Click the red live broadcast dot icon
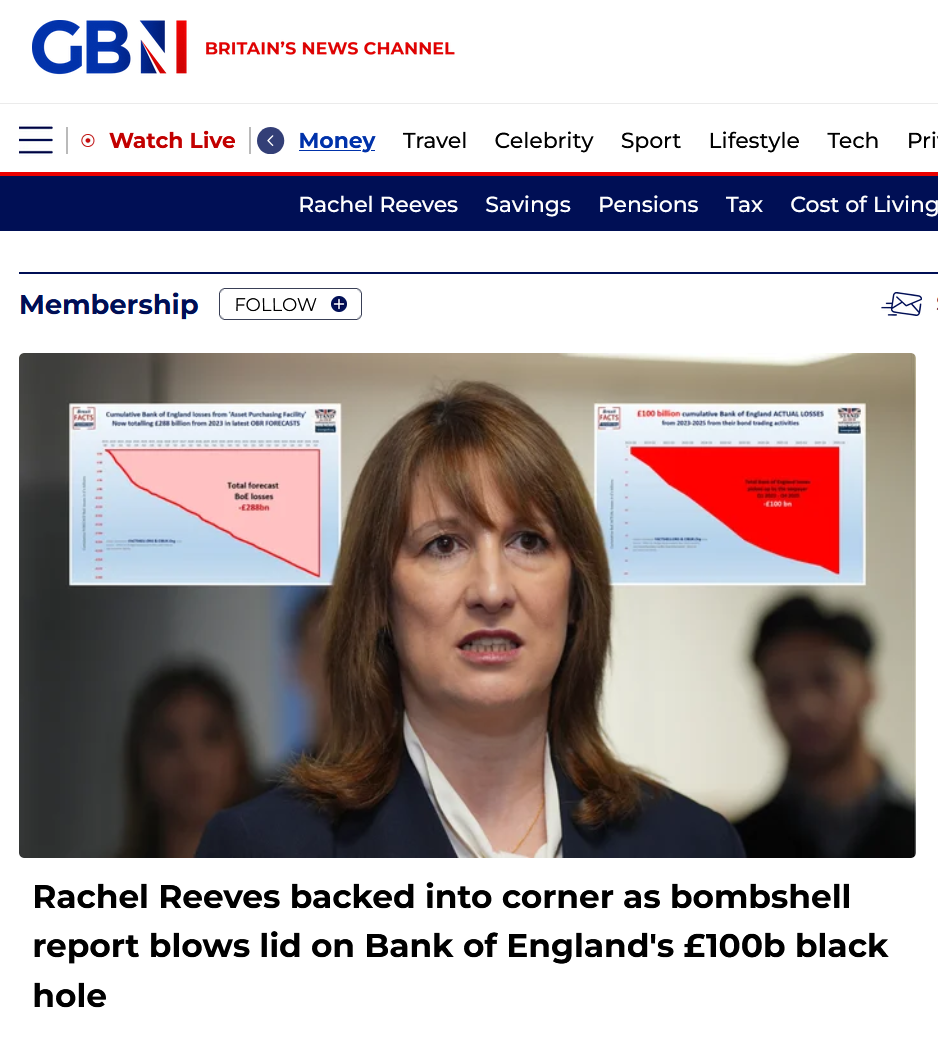 (88, 141)
